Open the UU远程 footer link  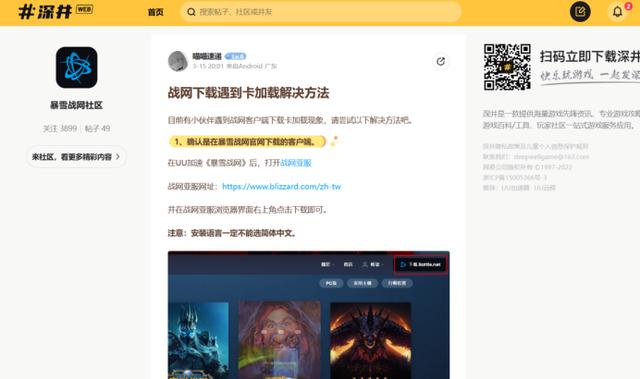(544, 188)
